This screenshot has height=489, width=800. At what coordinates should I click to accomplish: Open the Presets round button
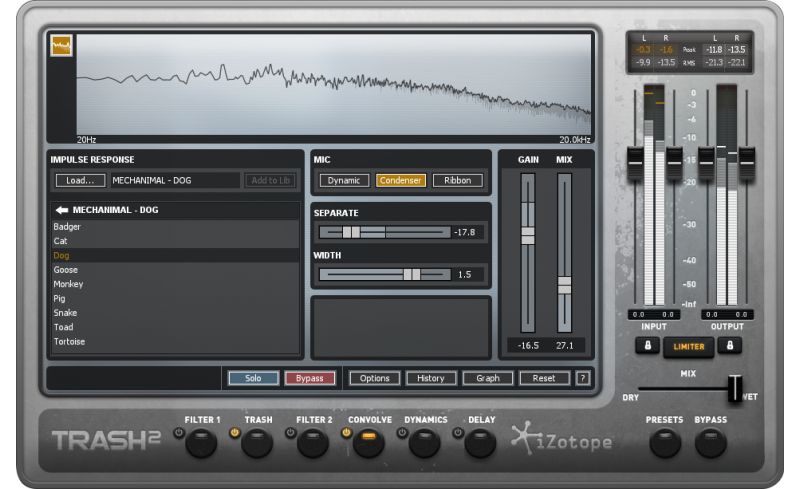click(x=665, y=443)
